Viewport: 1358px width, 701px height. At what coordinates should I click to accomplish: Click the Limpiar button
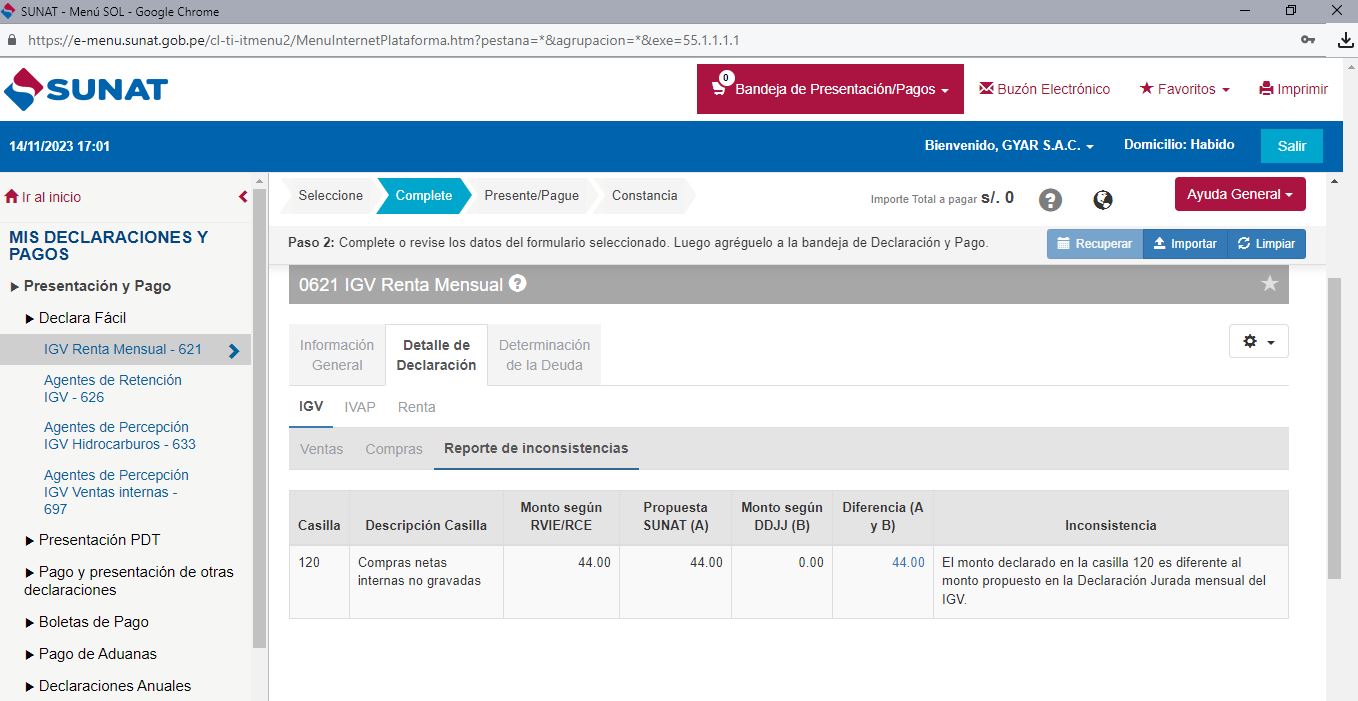1266,244
